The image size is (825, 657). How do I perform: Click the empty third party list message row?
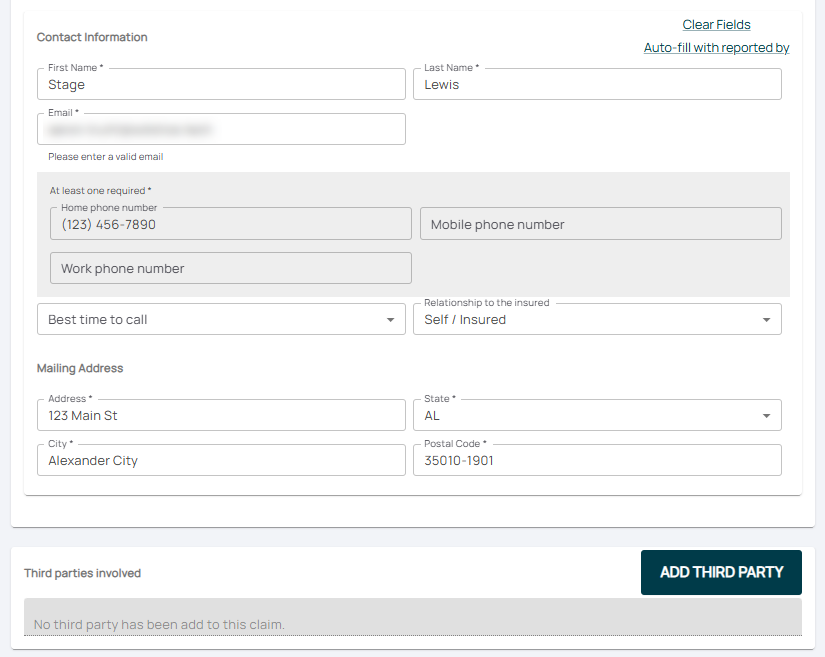click(x=412, y=624)
